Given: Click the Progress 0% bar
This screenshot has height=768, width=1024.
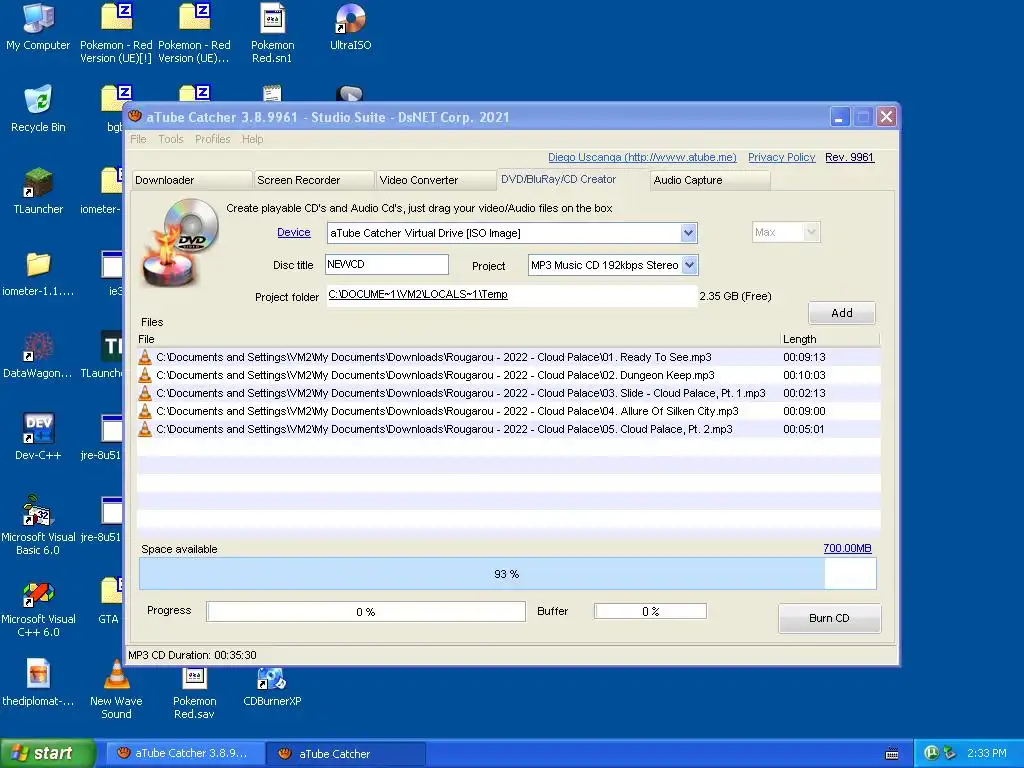Looking at the screenshot, I should click(x=366, y=612).
